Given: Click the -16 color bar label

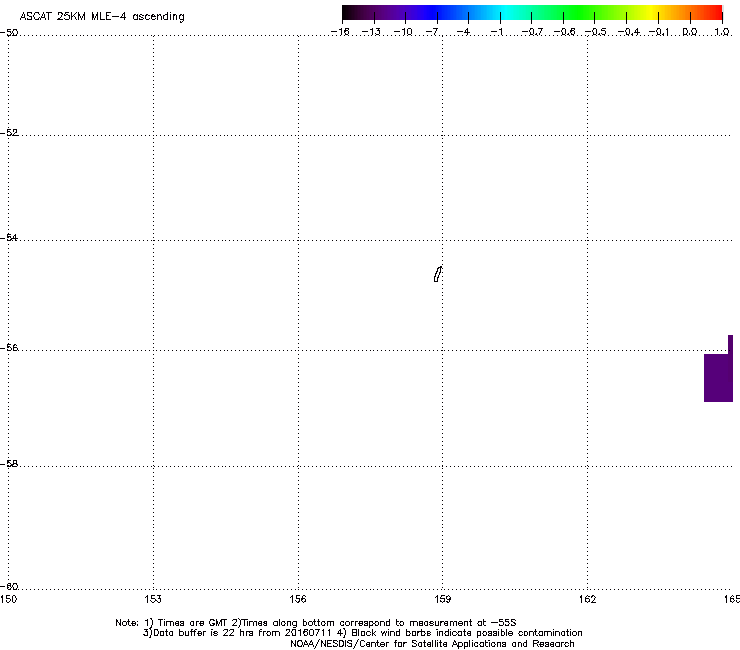Looking at the screenshot, I should click(340, 32).
